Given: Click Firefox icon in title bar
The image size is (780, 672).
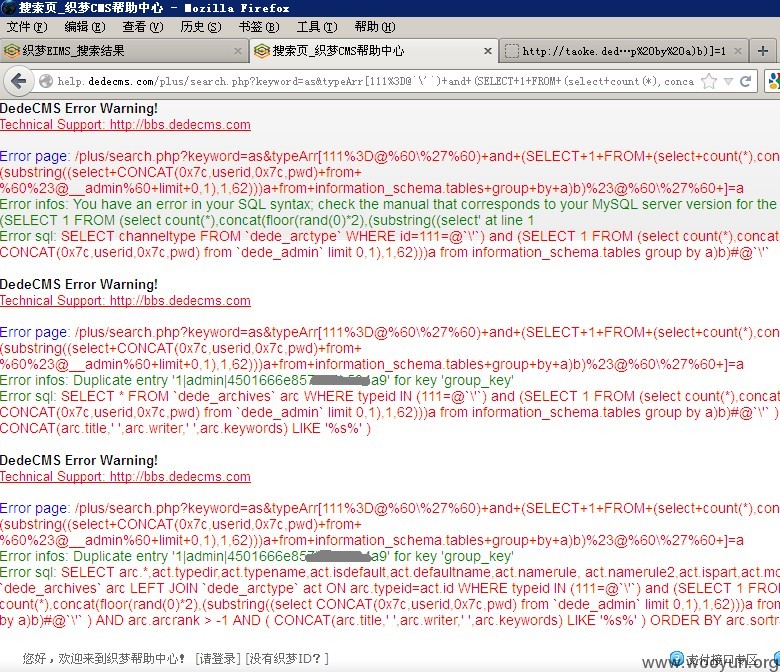Looking at the screenshot, I should [8, 8].
